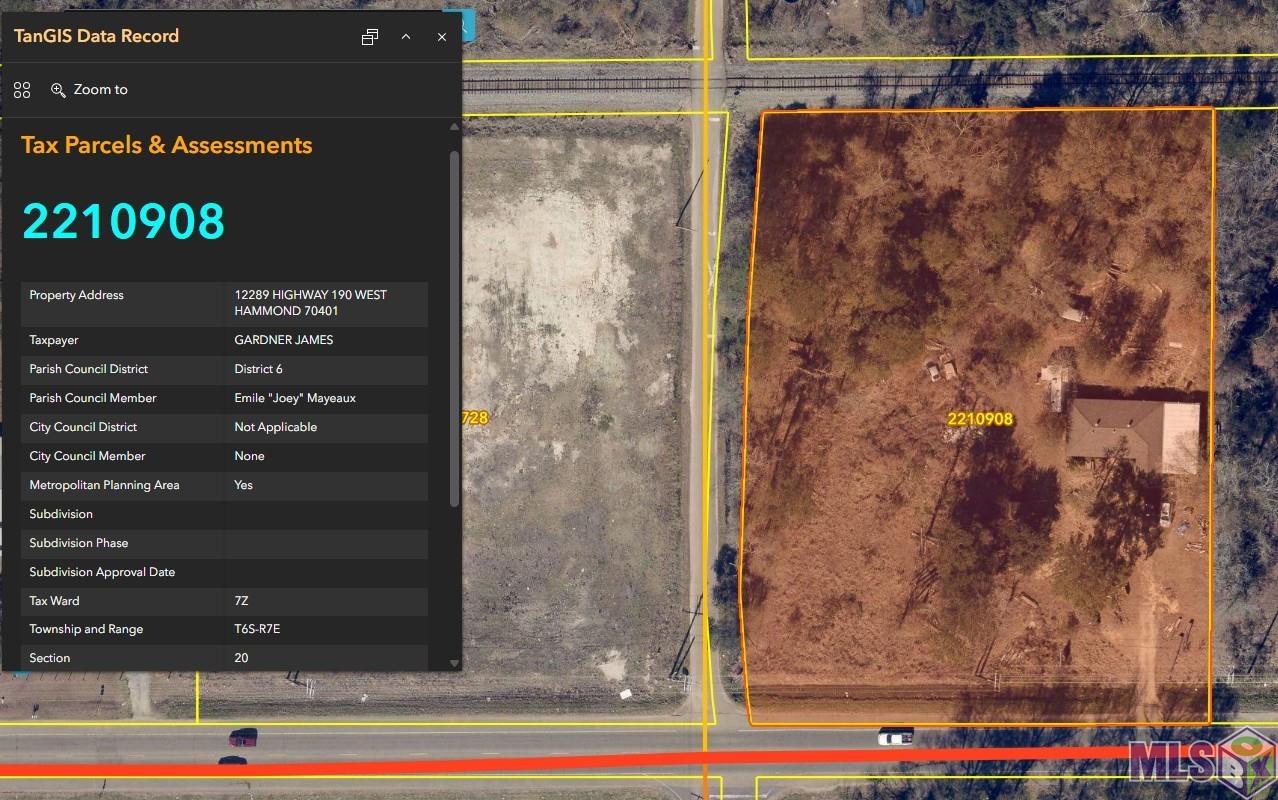The width and height of the screenshot is (1278, 800).
Task: Click the Taxpayer GARDNER JAMES row
Action: coord(224,340)
